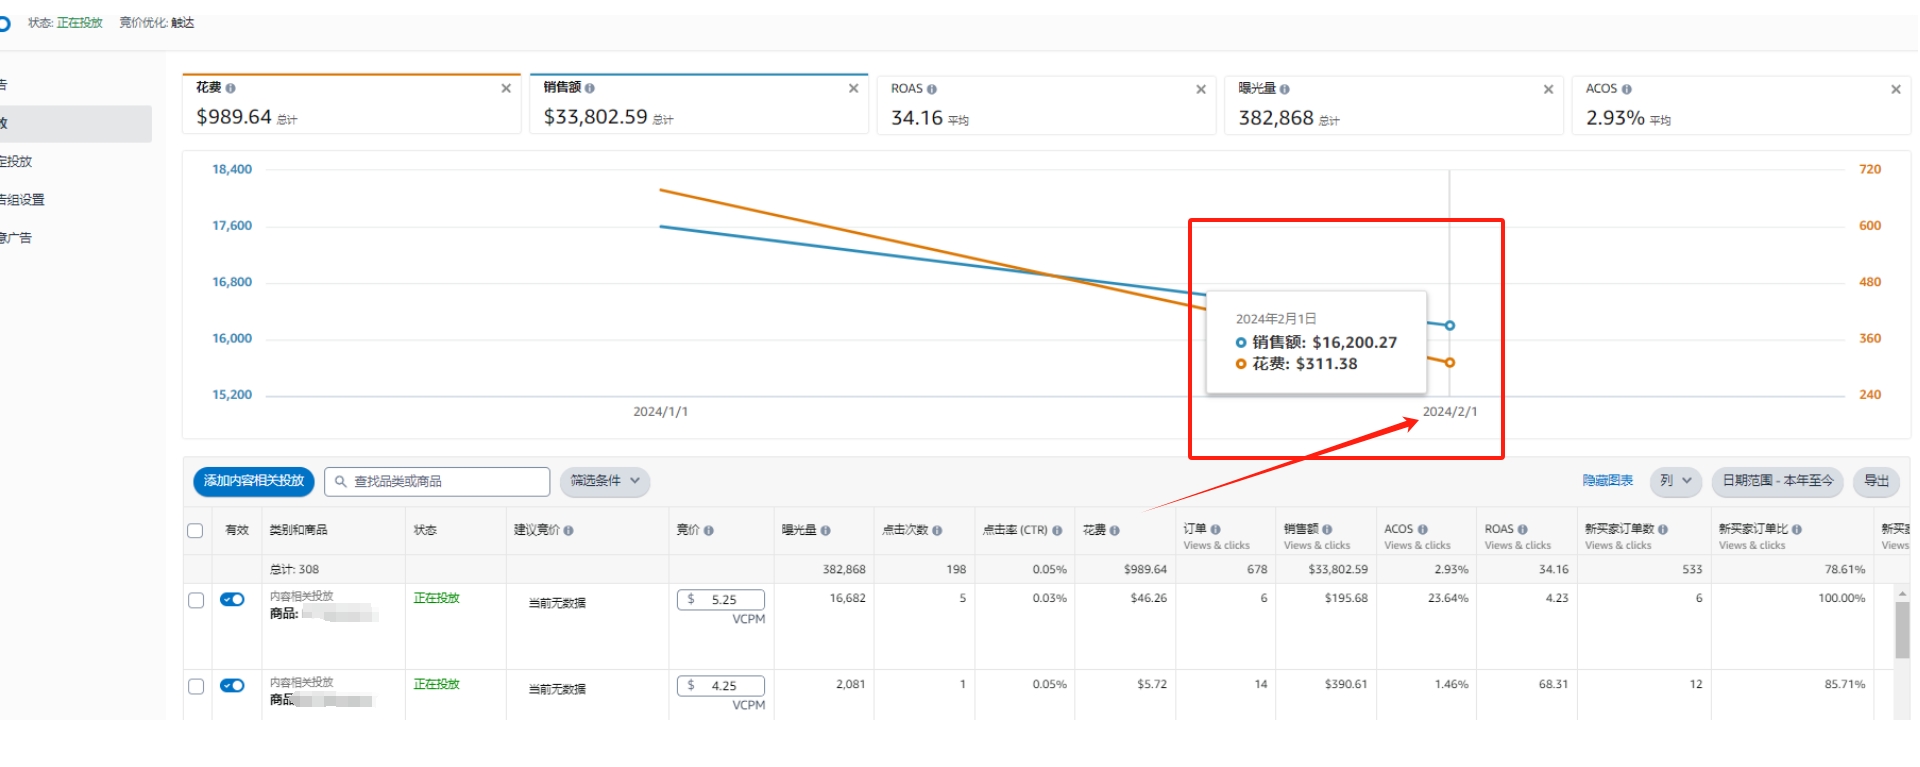Viewport: 1920px width, 767px height.
Task: Click the 隐藏图表 link
Action: [x=1608, y=481]
